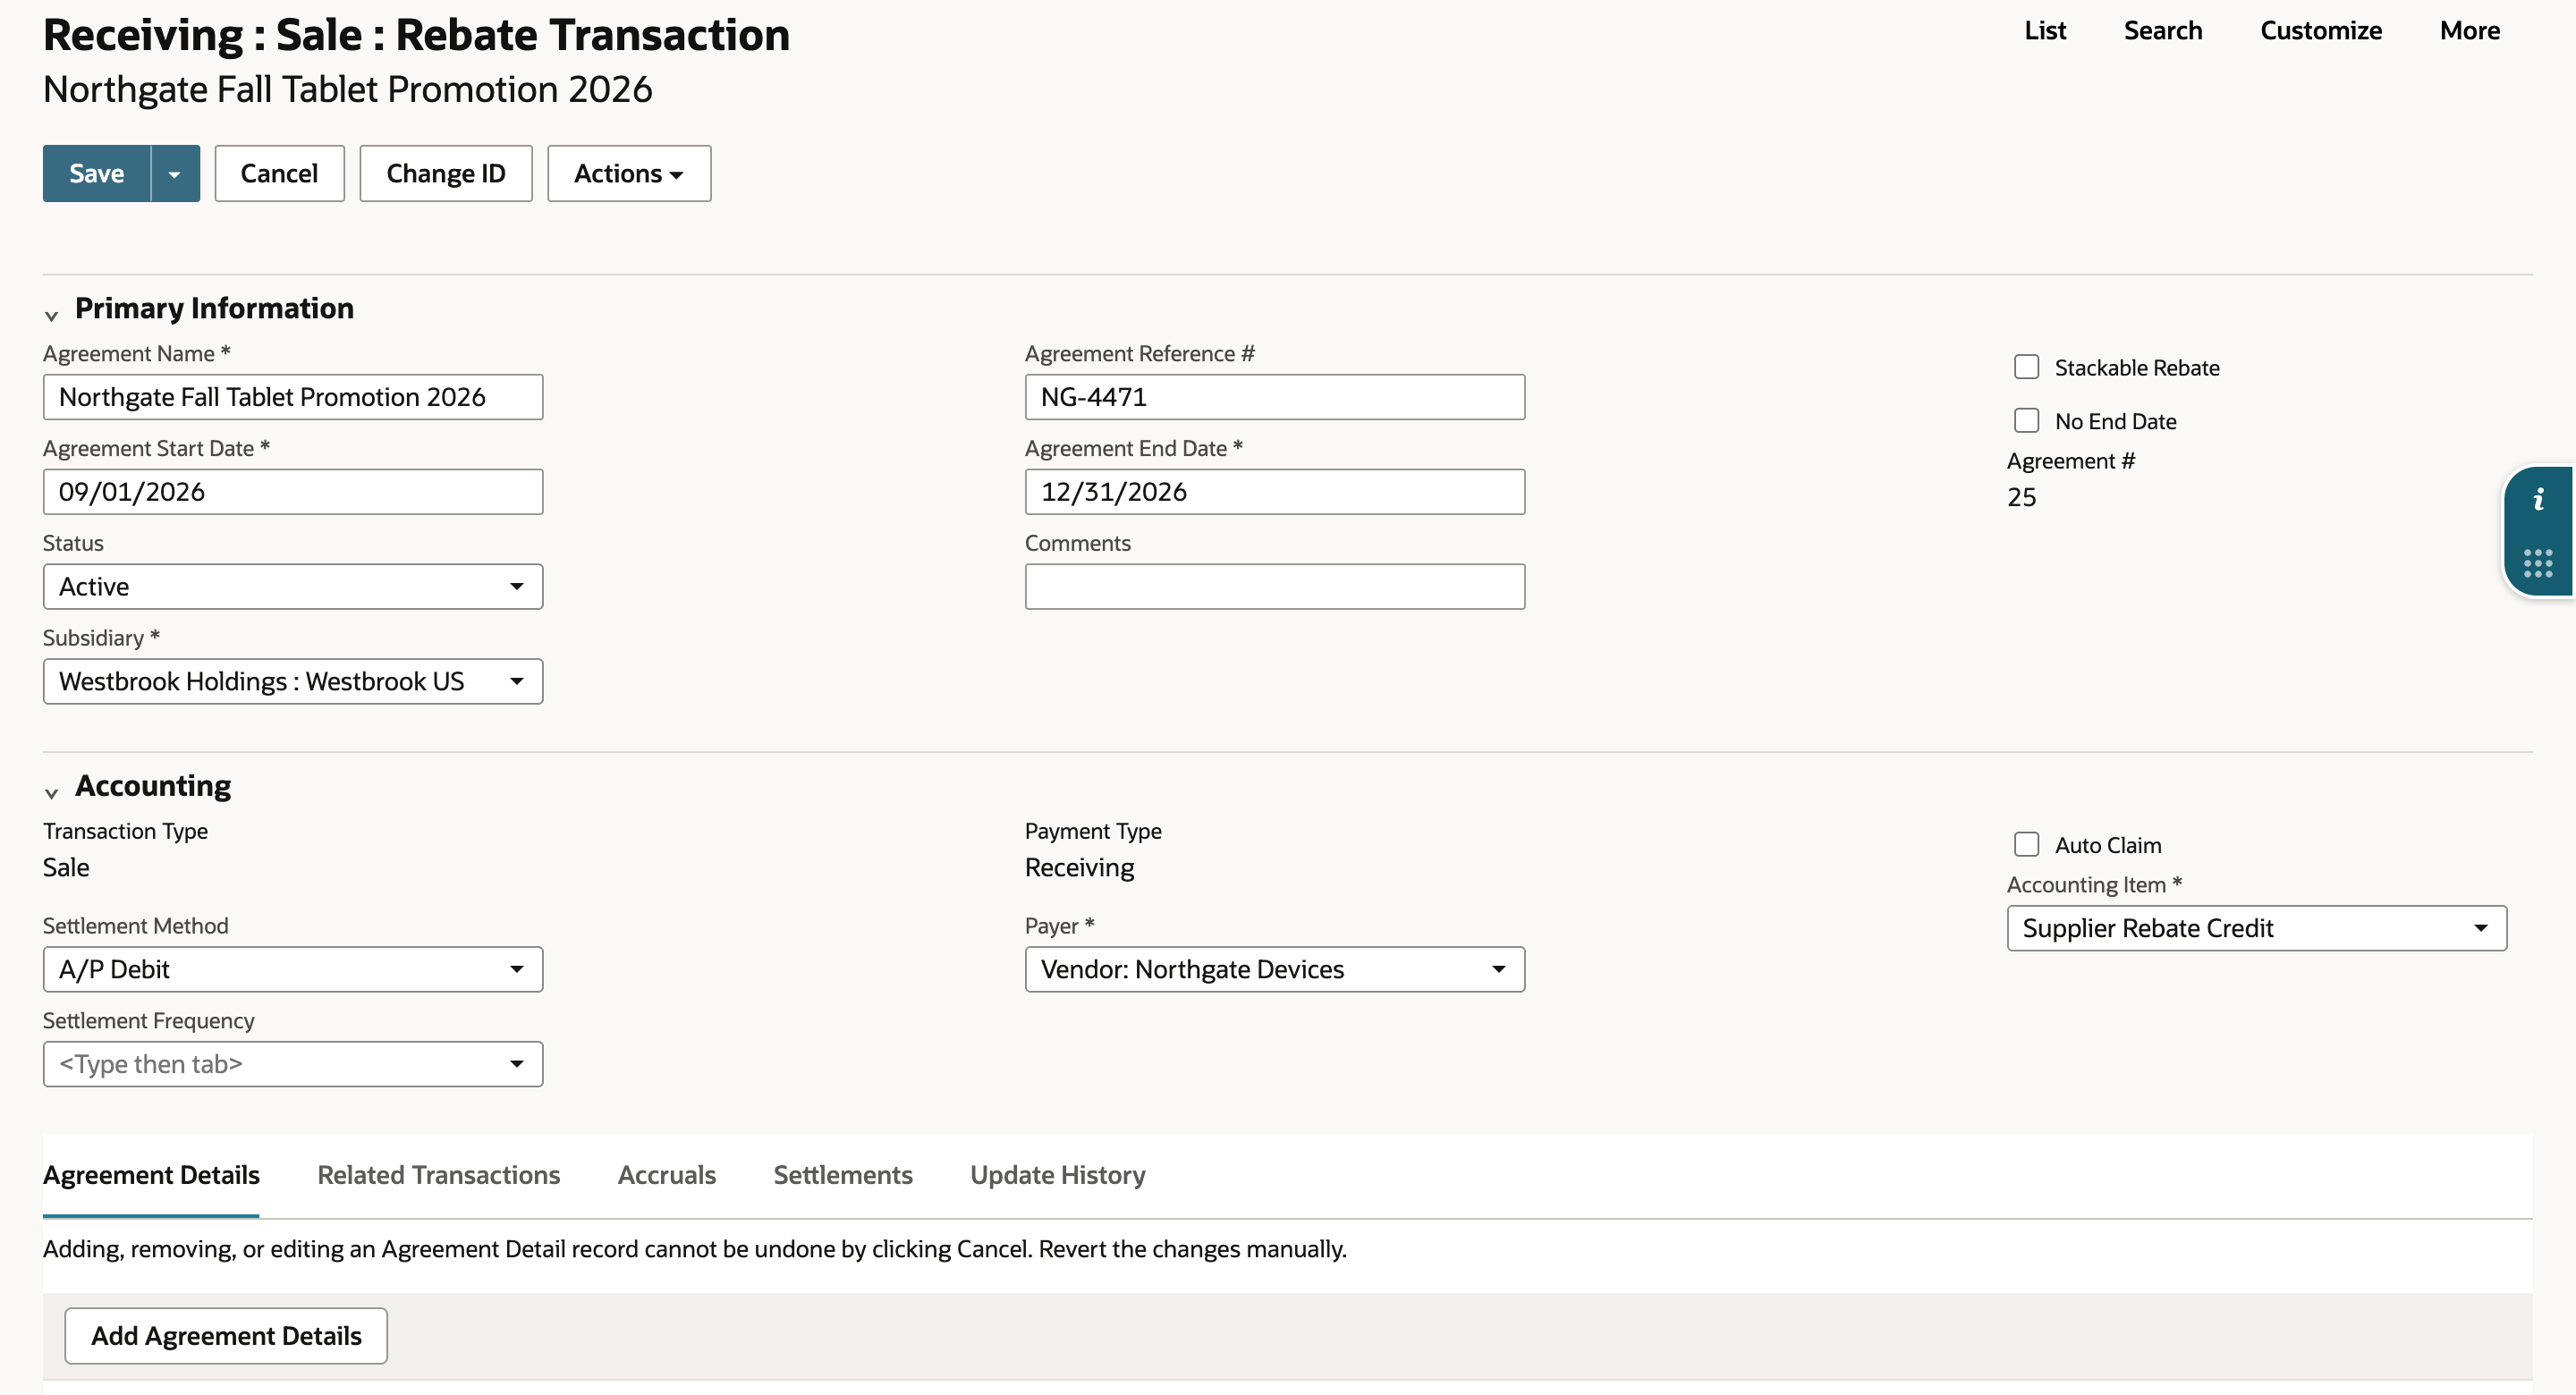Switch to the Accruals tab
Screen dimensions: 2576x1395
[x=667, y=1175]
